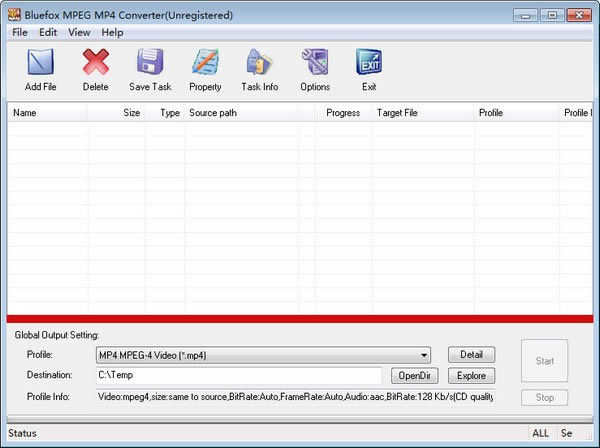This screenshot has height=448, width=600.
Task: Click the Profile Info text field
Action: [295, 397]
